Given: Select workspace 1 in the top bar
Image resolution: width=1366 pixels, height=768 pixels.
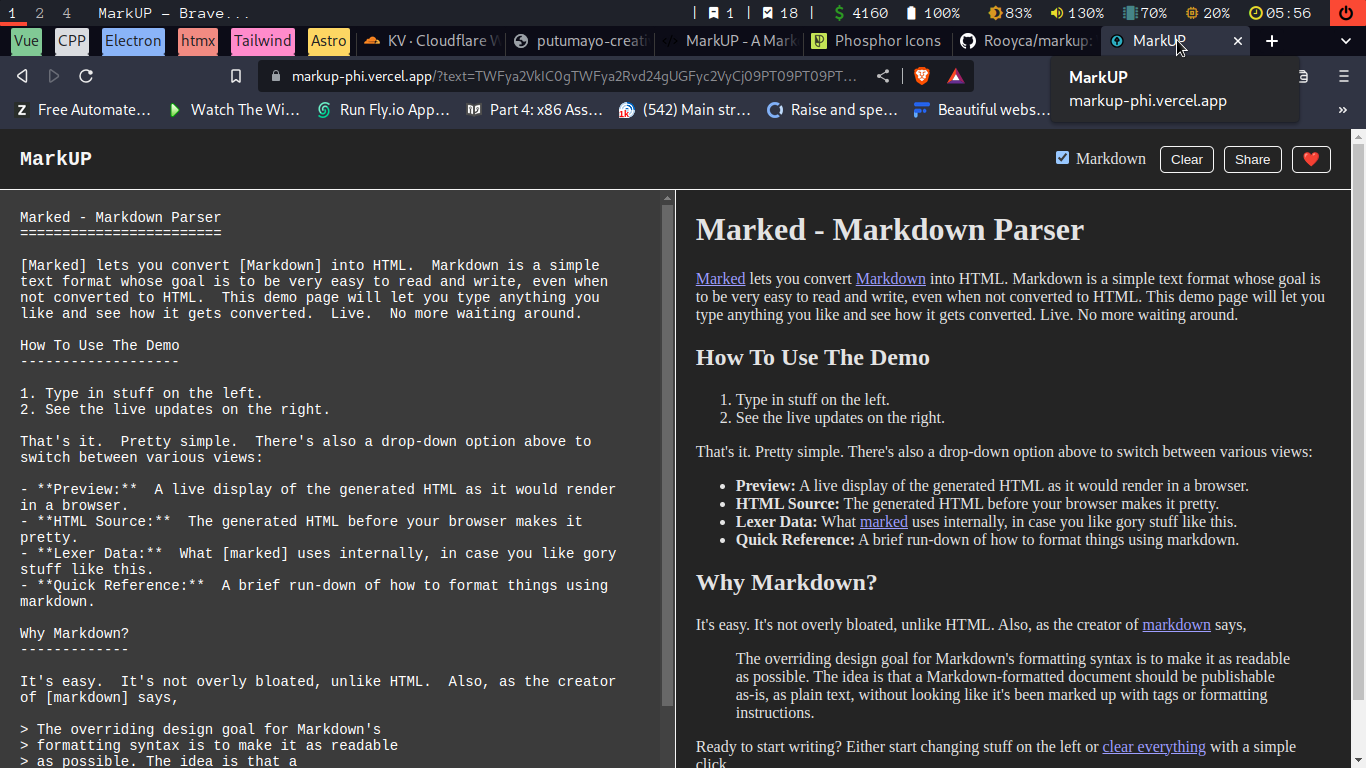Looking at the screenshot, I should (13, 13).
